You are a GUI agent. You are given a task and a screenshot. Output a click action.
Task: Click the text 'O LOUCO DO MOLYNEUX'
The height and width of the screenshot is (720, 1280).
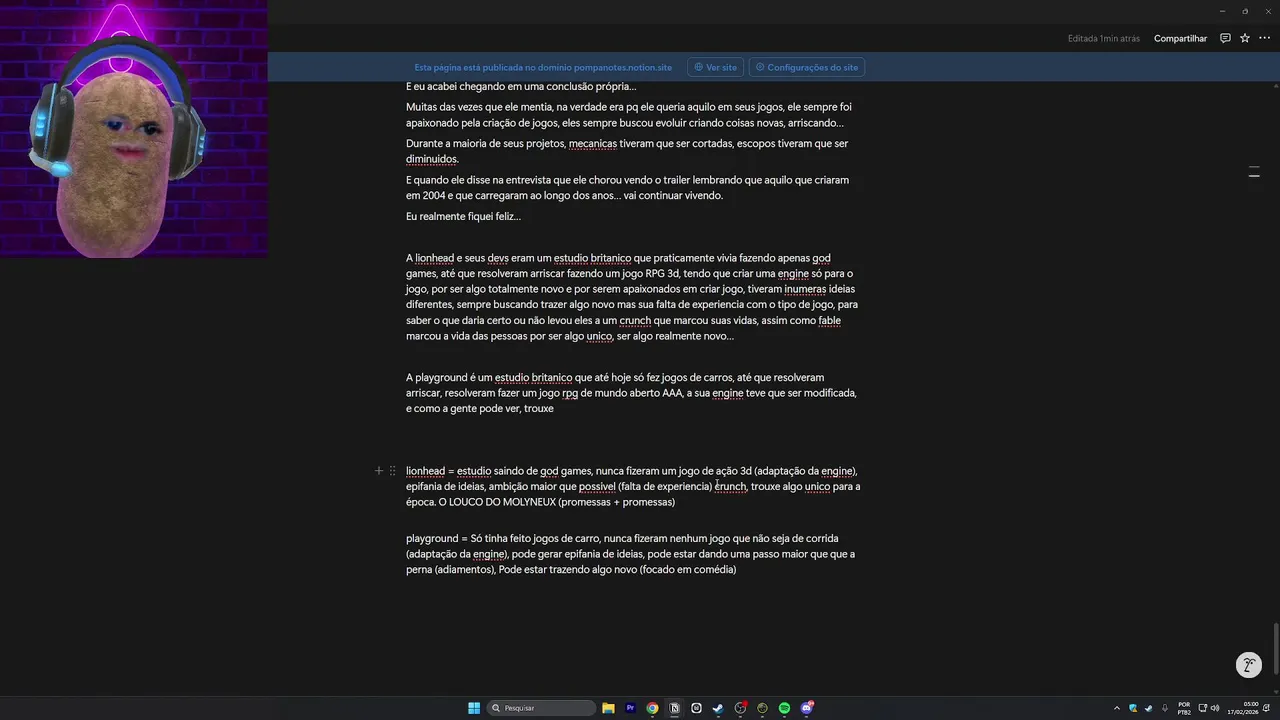coord(496,502)
